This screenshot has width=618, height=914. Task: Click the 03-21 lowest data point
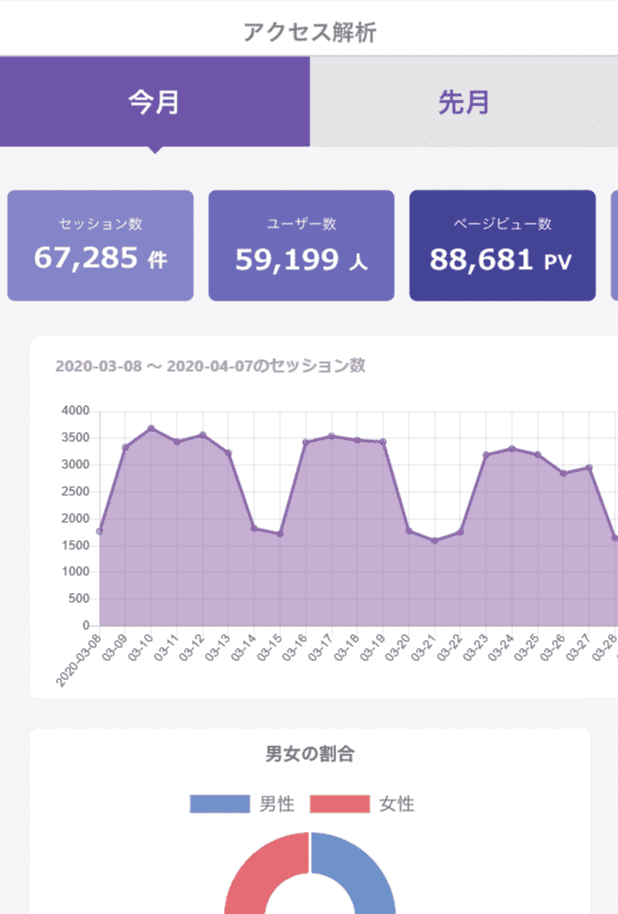[x=435, y=541]
